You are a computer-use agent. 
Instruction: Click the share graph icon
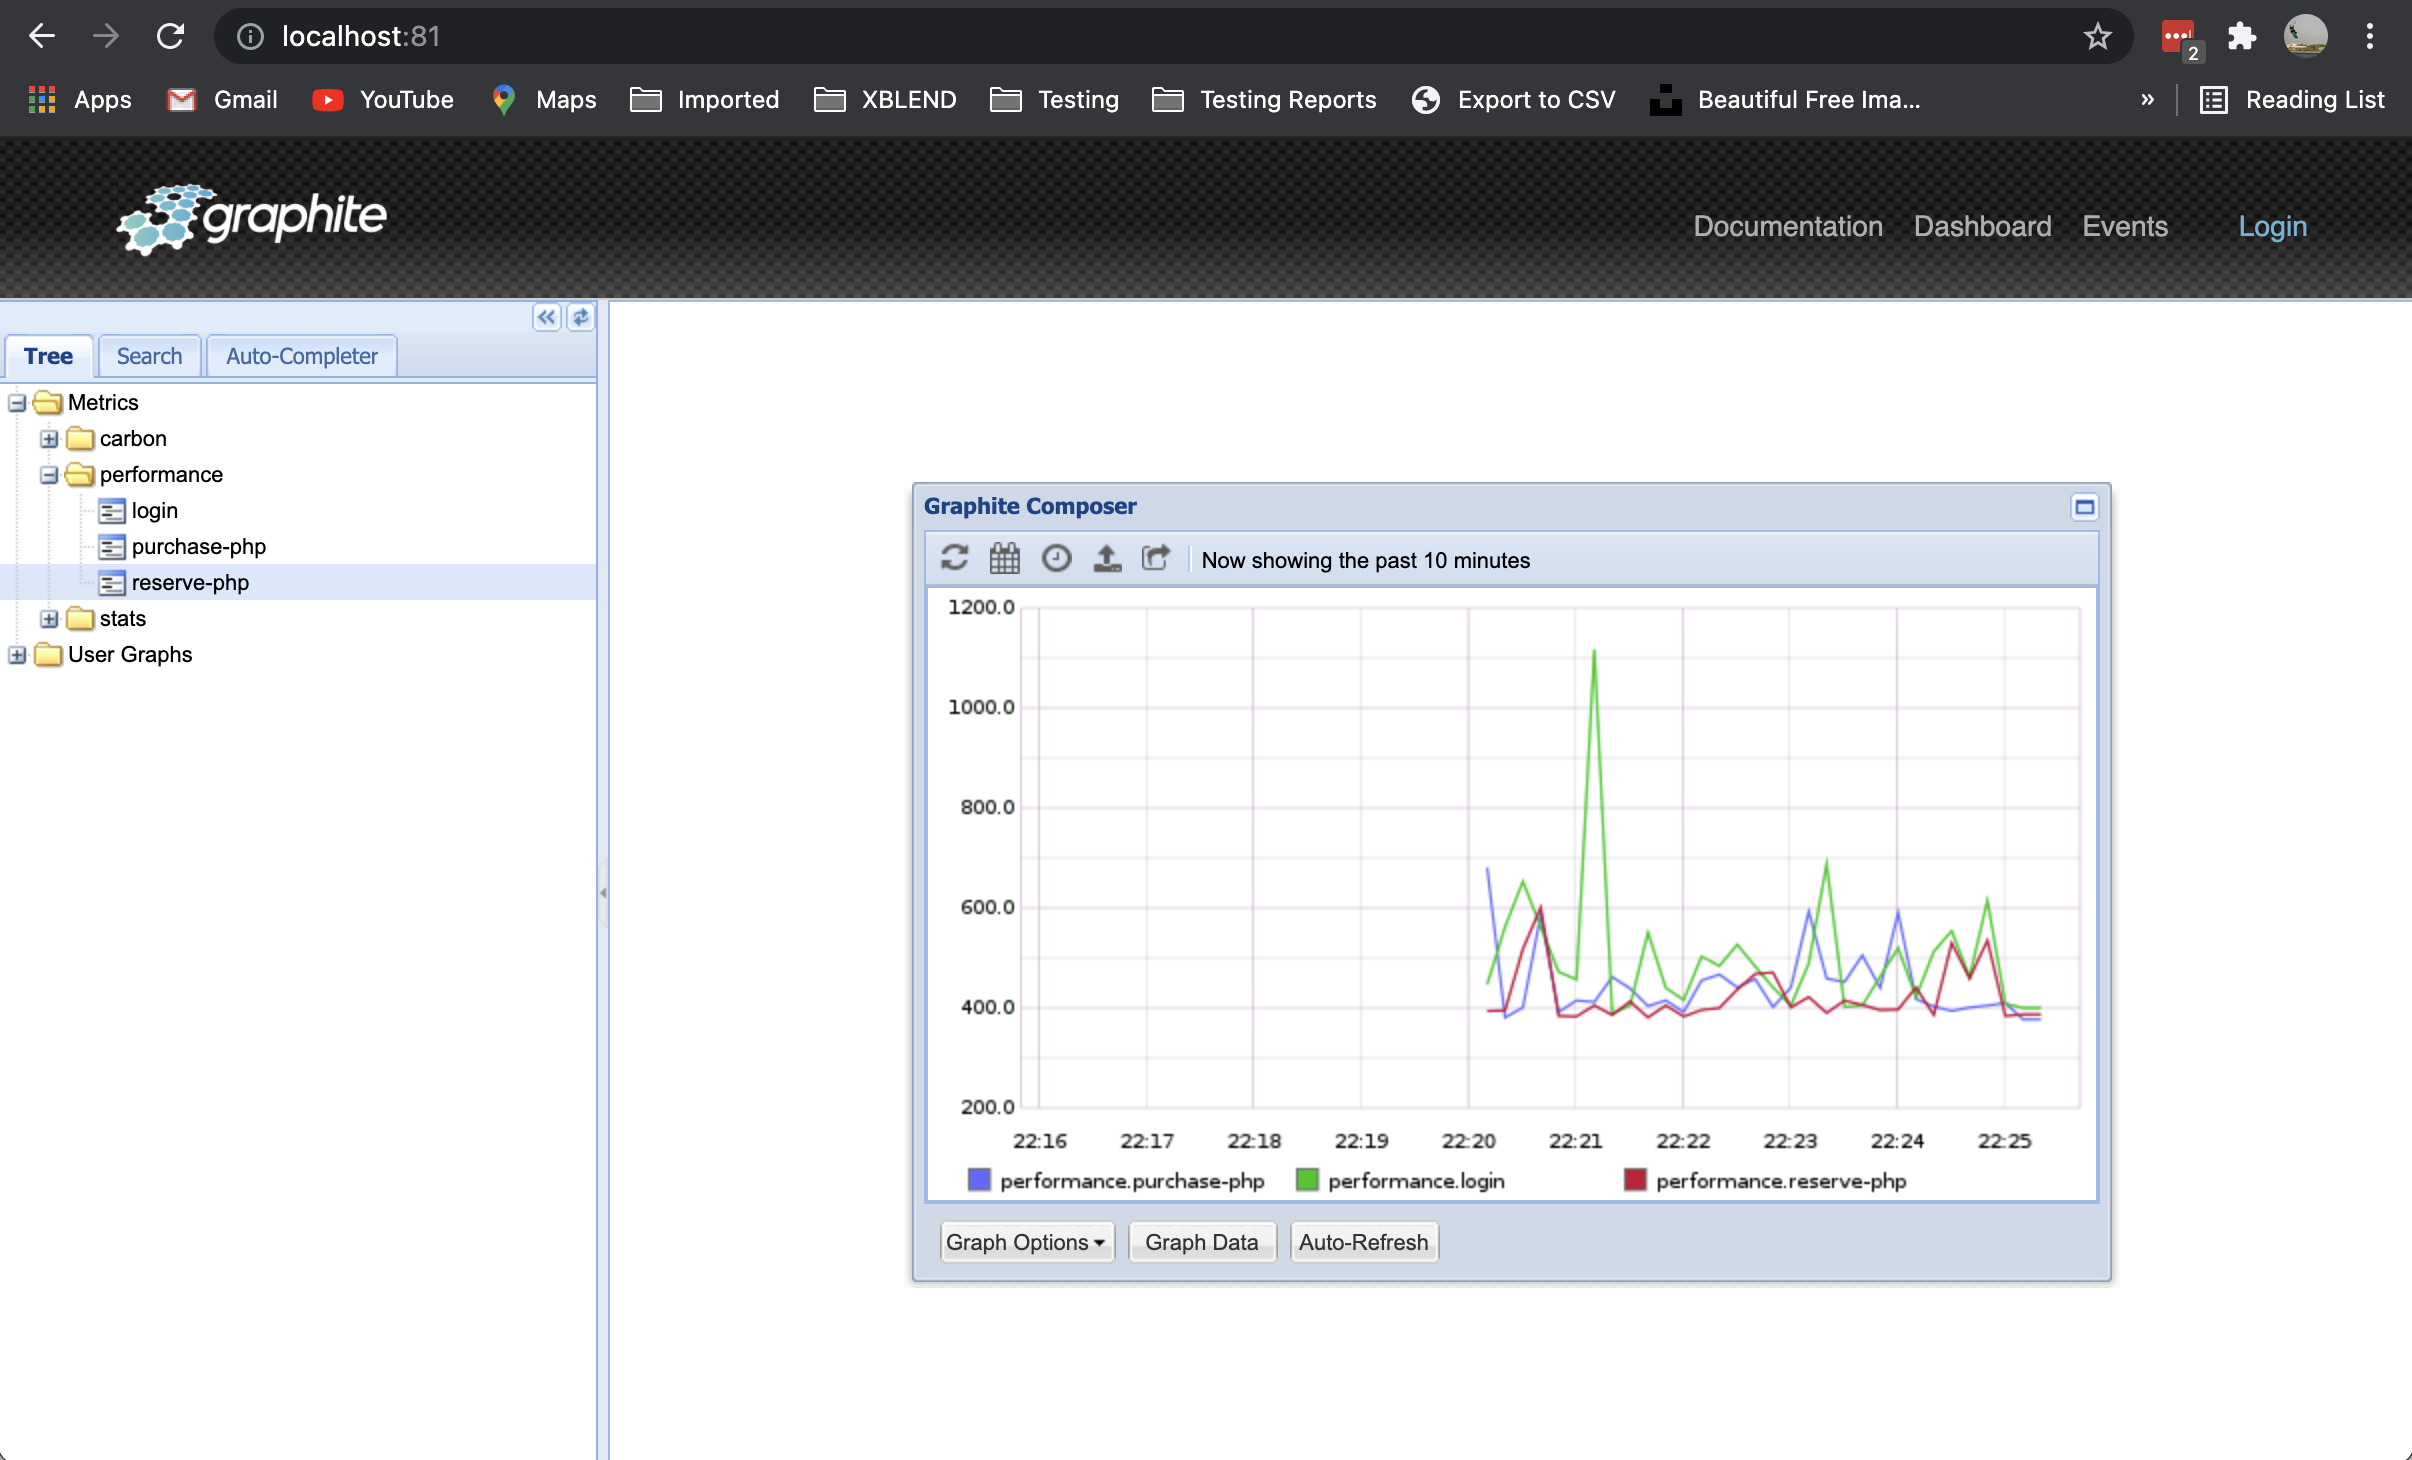[x=1157, y=558]
